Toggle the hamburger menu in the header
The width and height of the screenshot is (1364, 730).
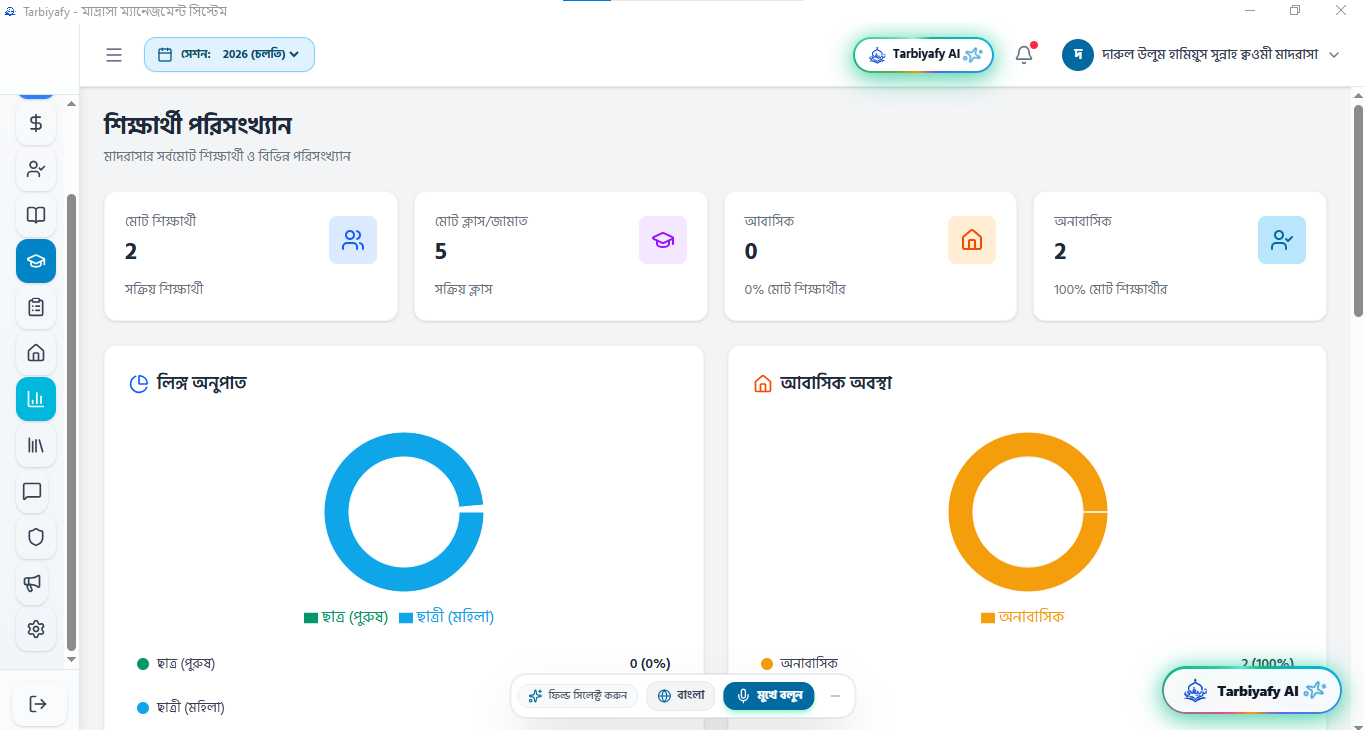tap(114, 55)
